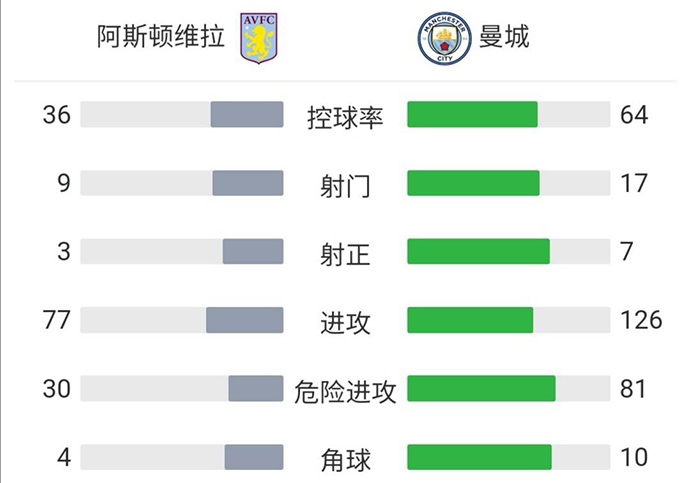
Task: Click Aston Villa's gray 控球率 bar
Action: click(247, 115)
